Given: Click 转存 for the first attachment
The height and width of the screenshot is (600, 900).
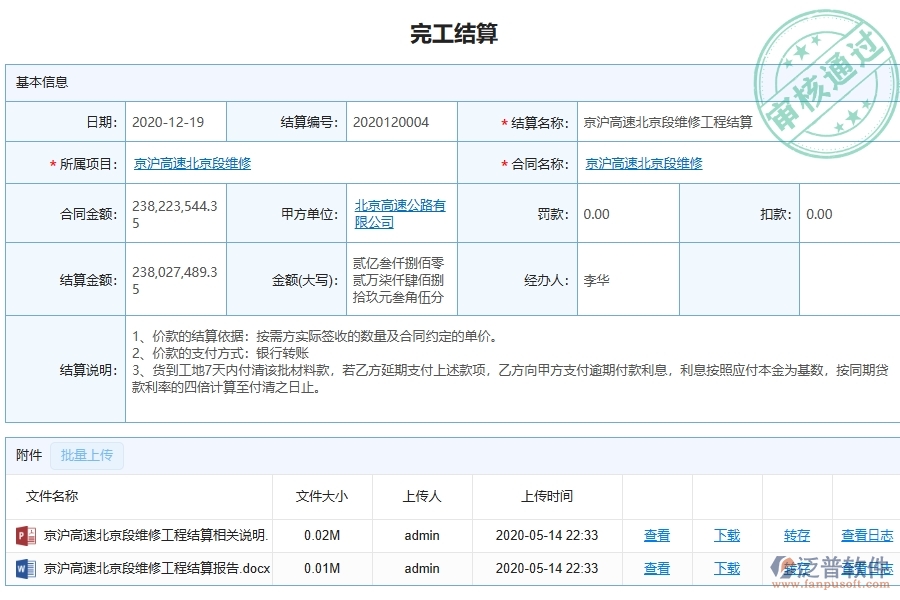Looking at the screenshot, I should 798,535.
